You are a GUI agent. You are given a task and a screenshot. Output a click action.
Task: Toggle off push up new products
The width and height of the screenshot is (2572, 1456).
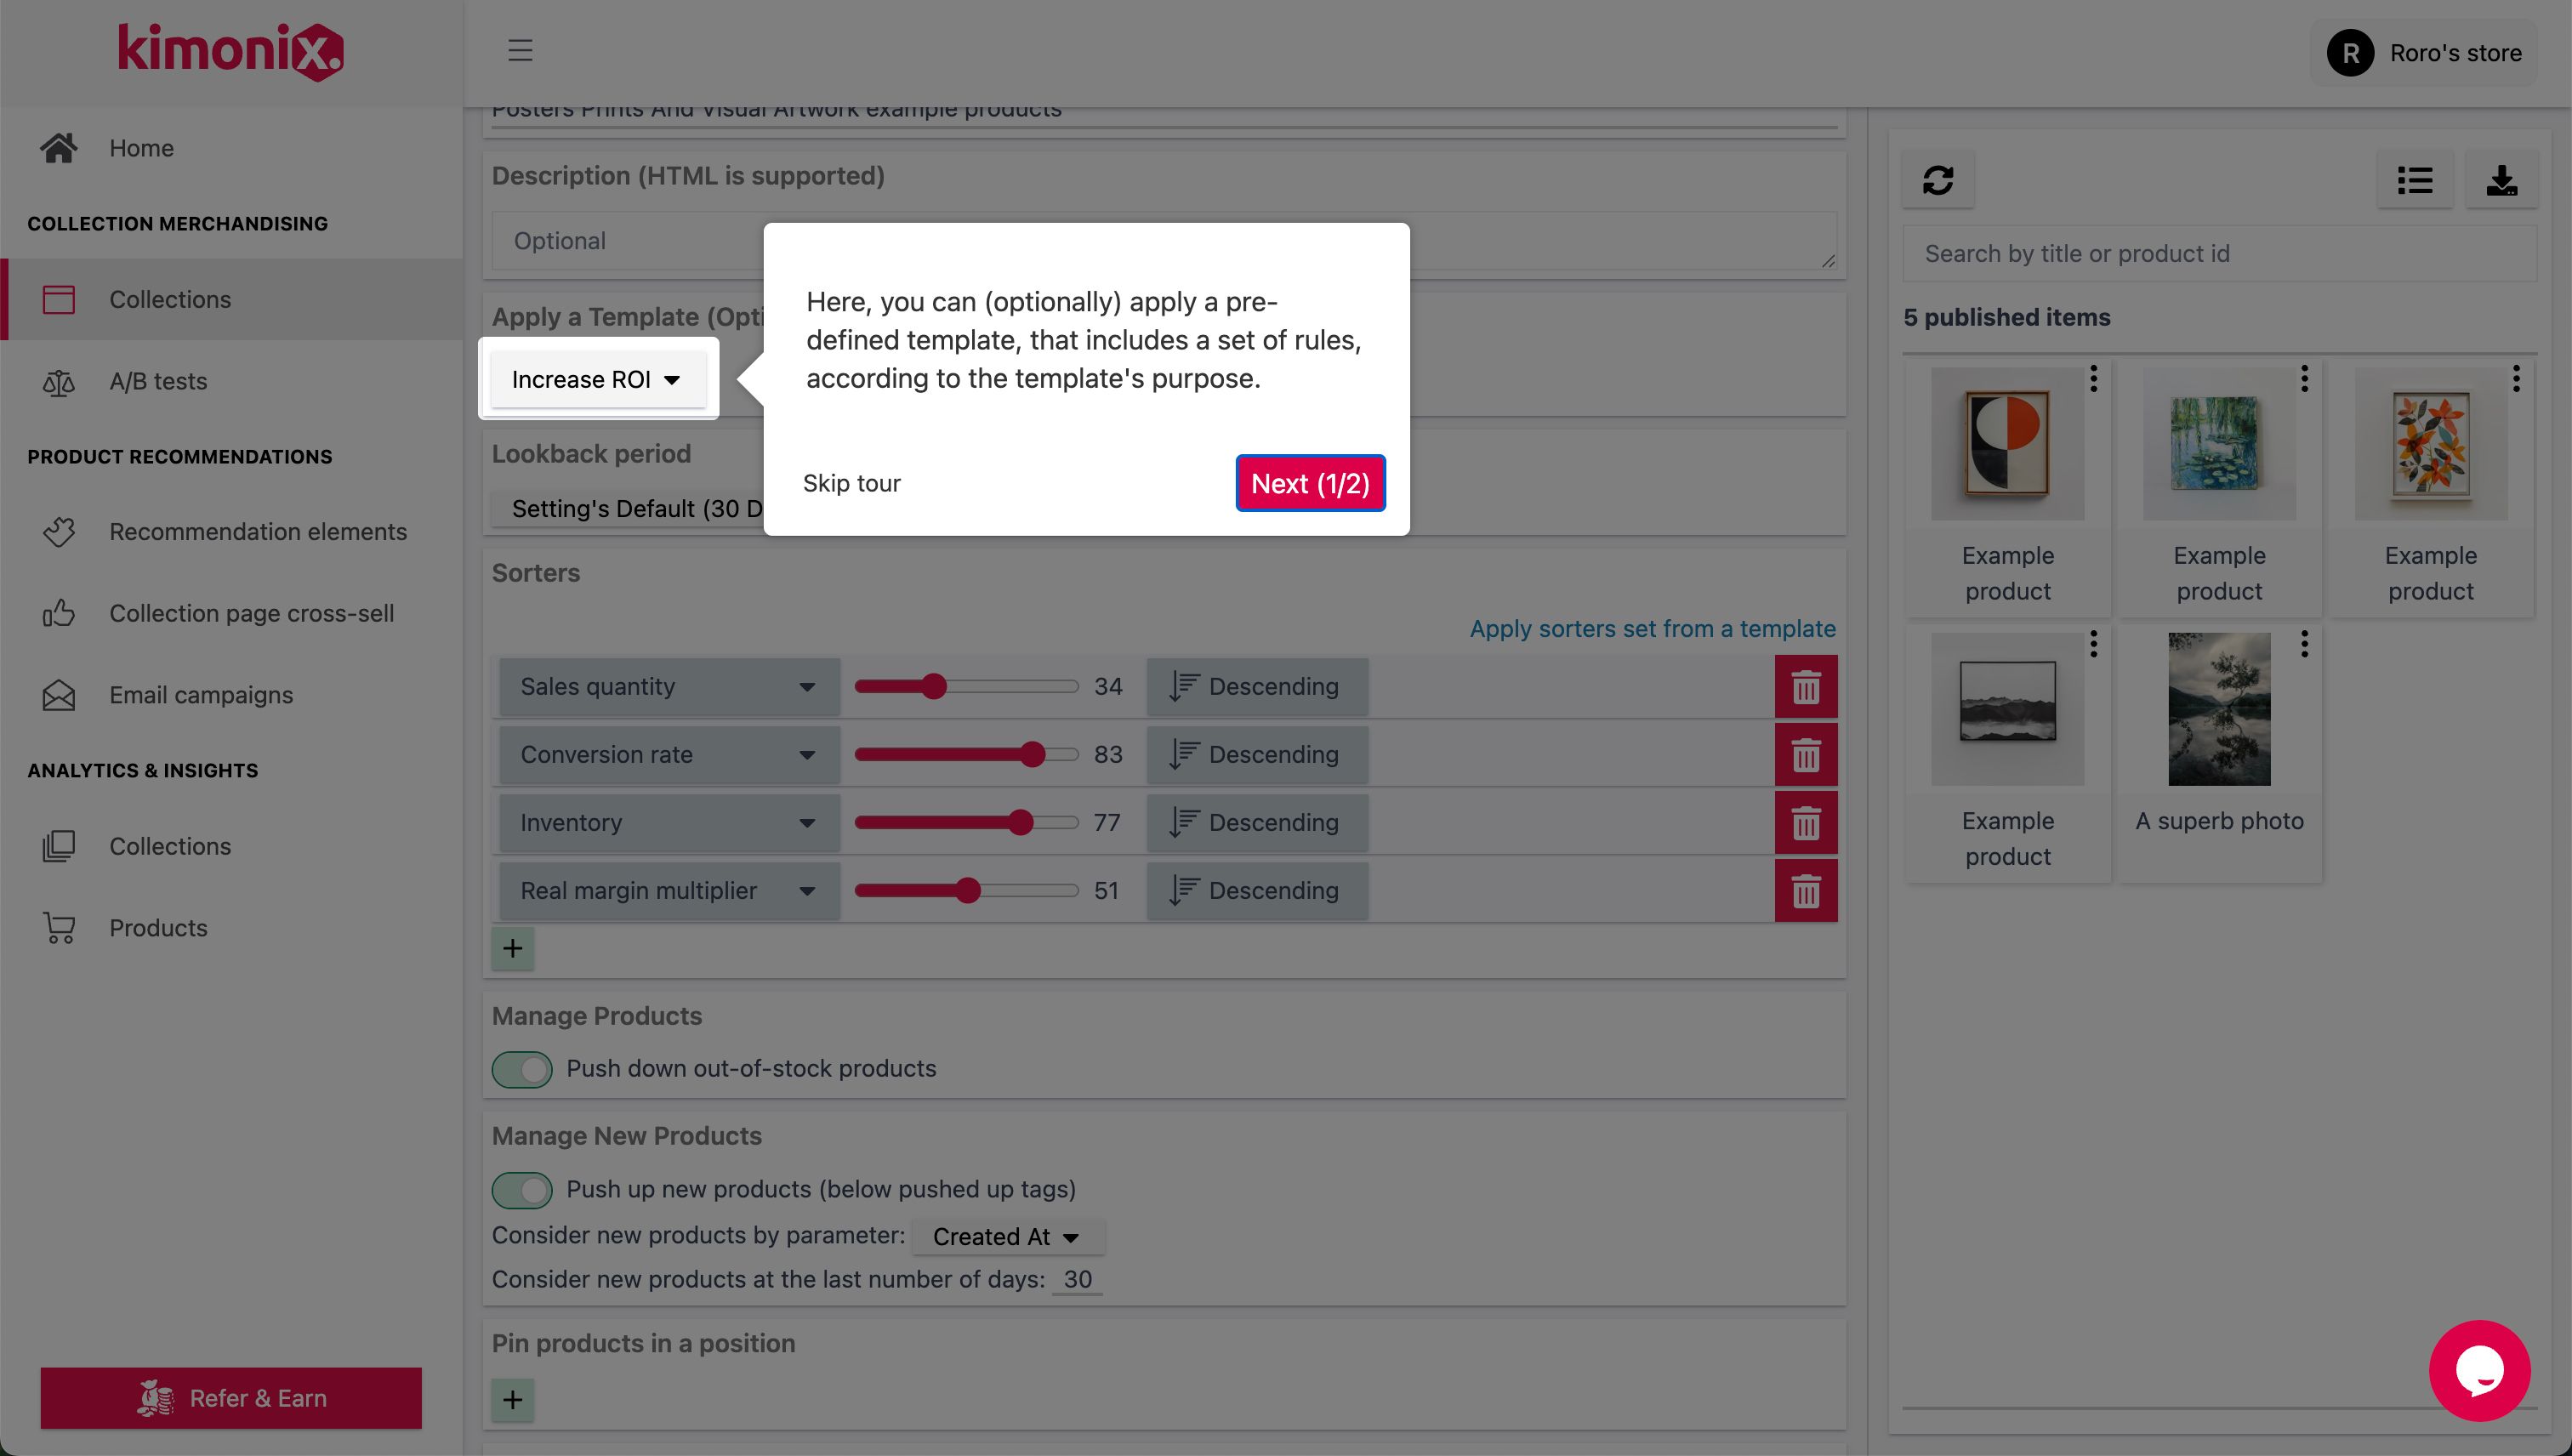[x=521, y=1190]
